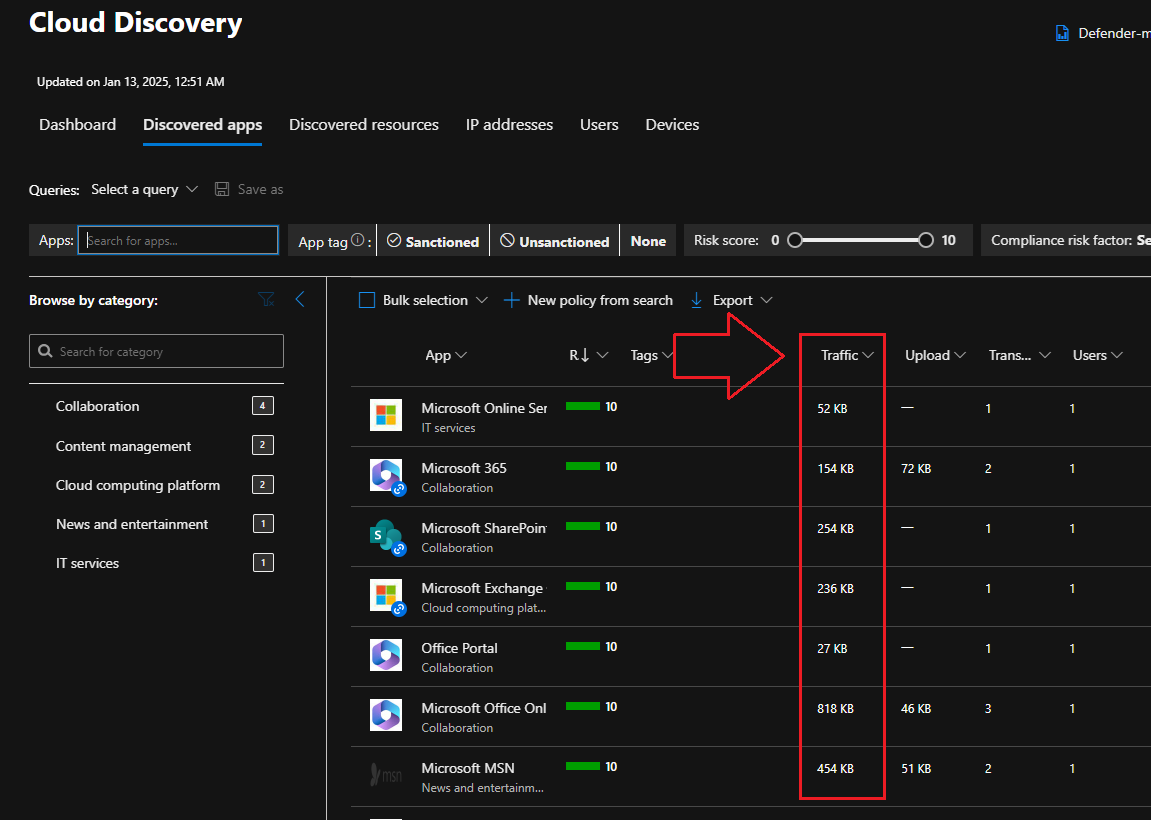Switch to the Discovered resources tab
Viewport: 1151px width, 820px height.
click(x=364, y=125)
